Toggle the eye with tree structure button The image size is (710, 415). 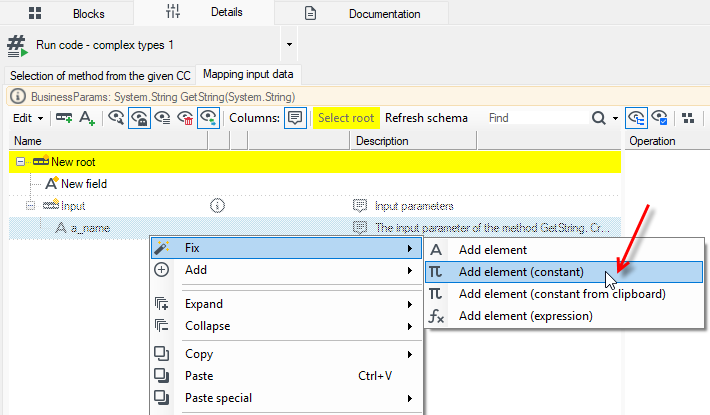[x=636, y=118]
